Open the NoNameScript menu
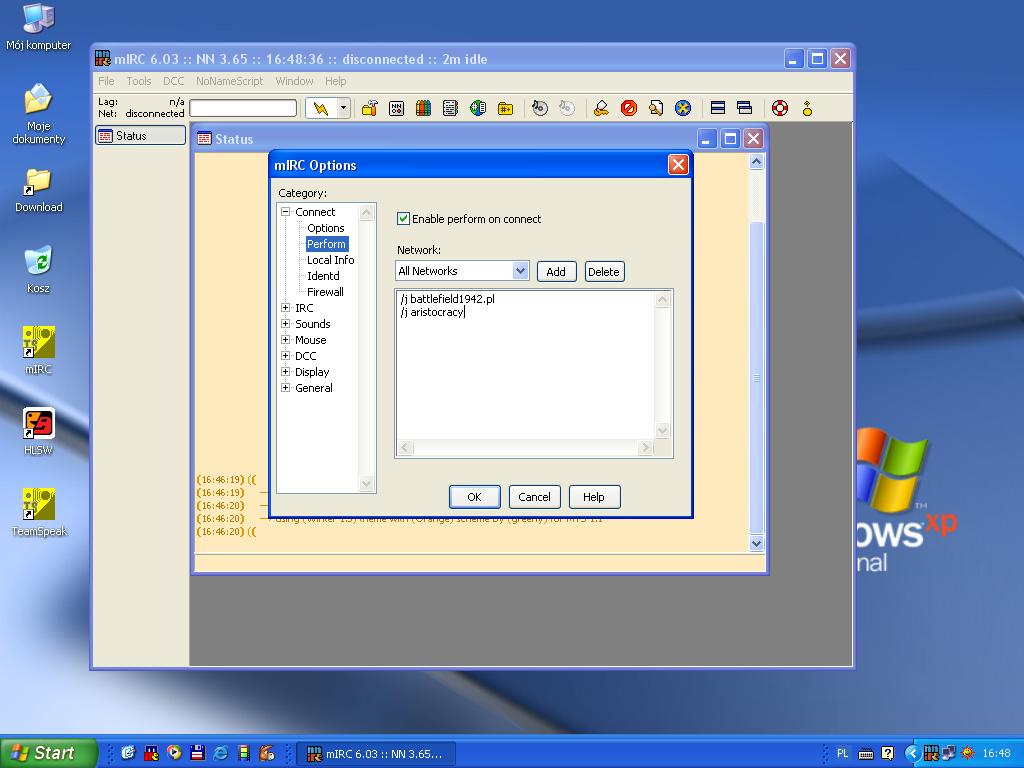 click(x=229, y=81)
